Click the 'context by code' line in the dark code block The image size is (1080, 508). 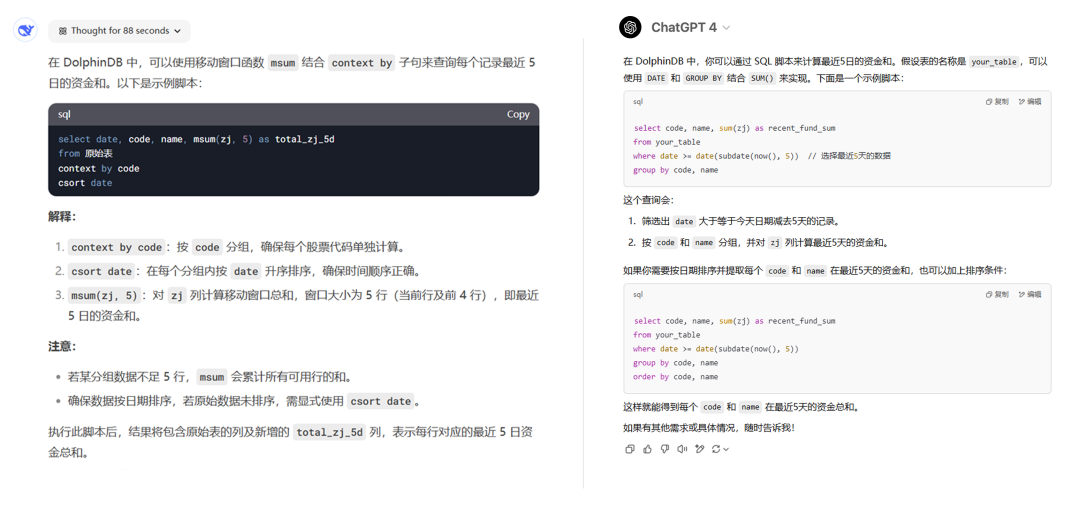coord(98,168)
